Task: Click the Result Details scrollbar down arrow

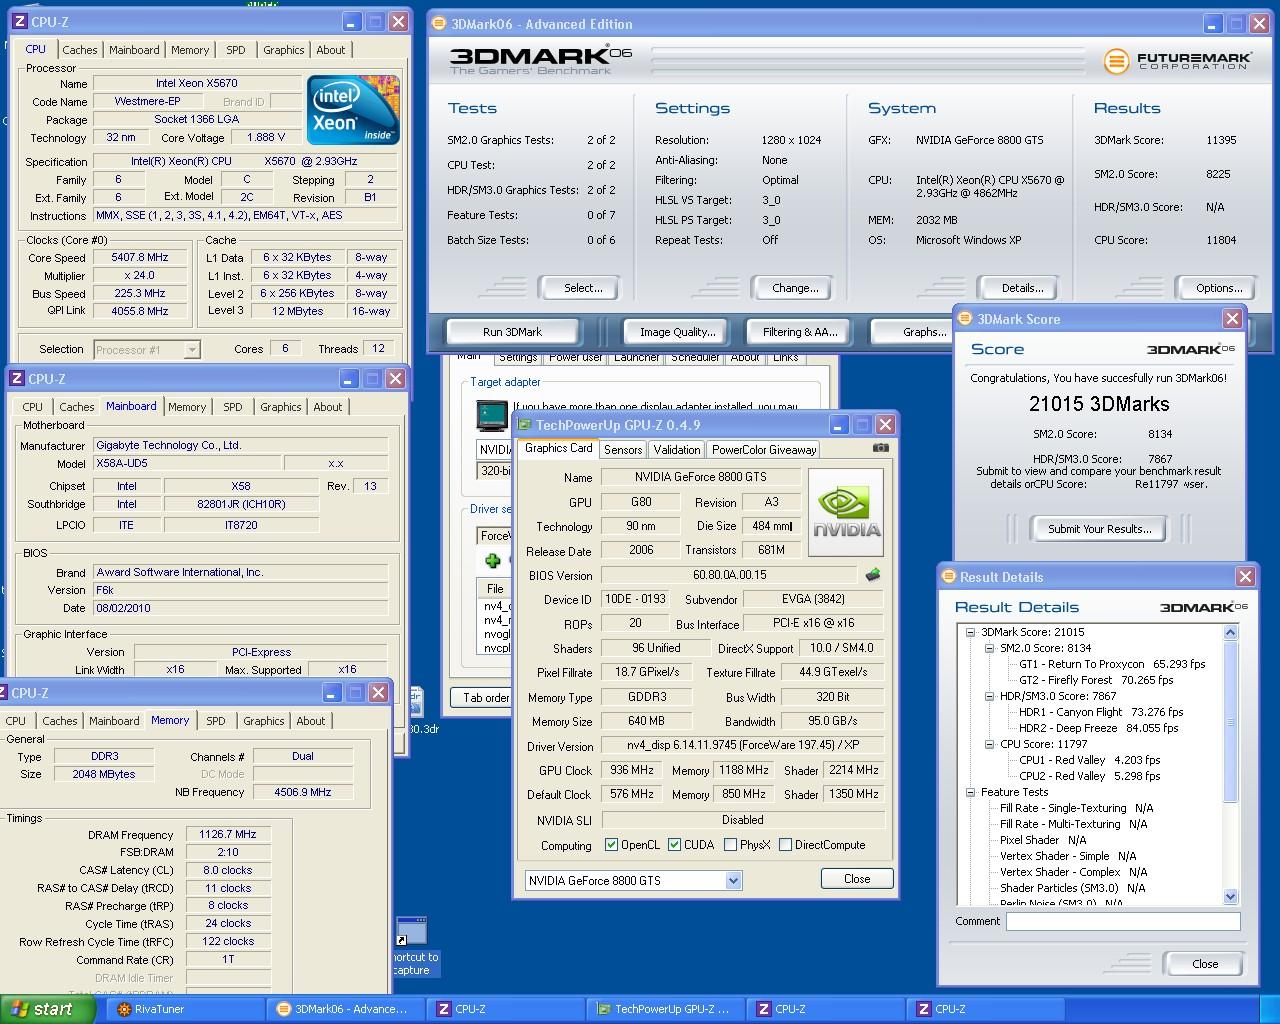Action: (1230, 897)
